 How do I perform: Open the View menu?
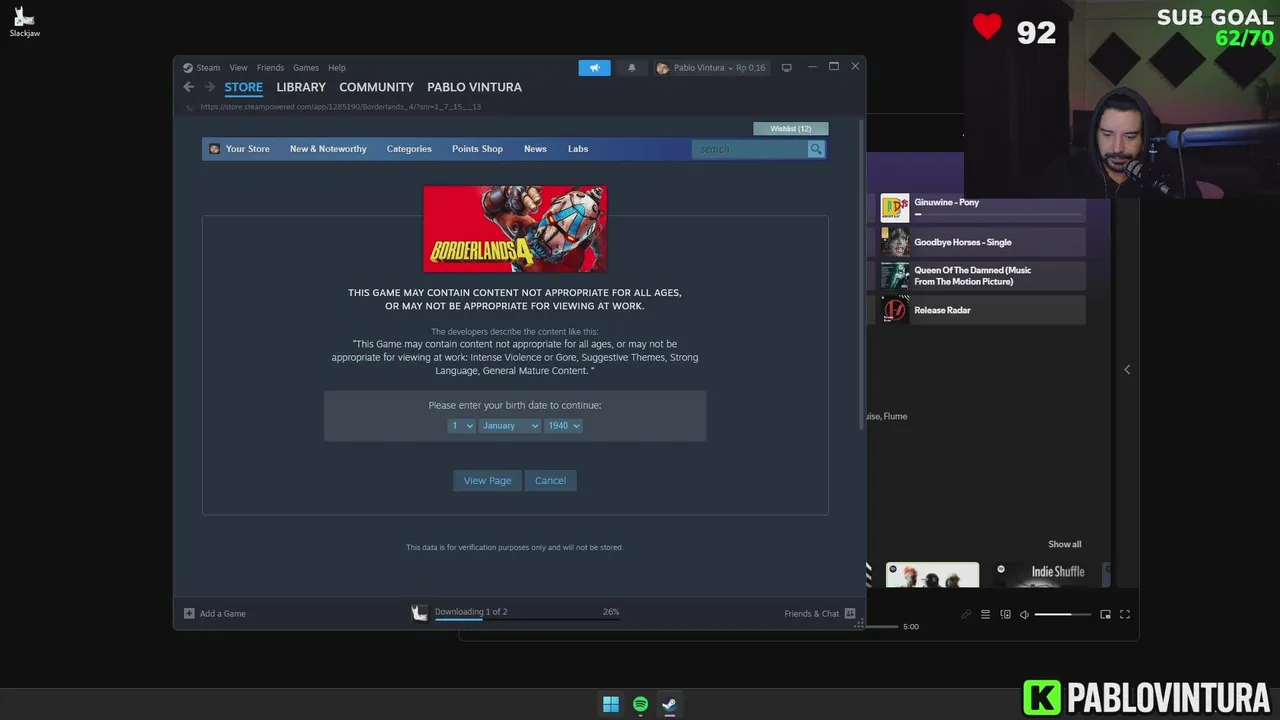click(238, 68)
